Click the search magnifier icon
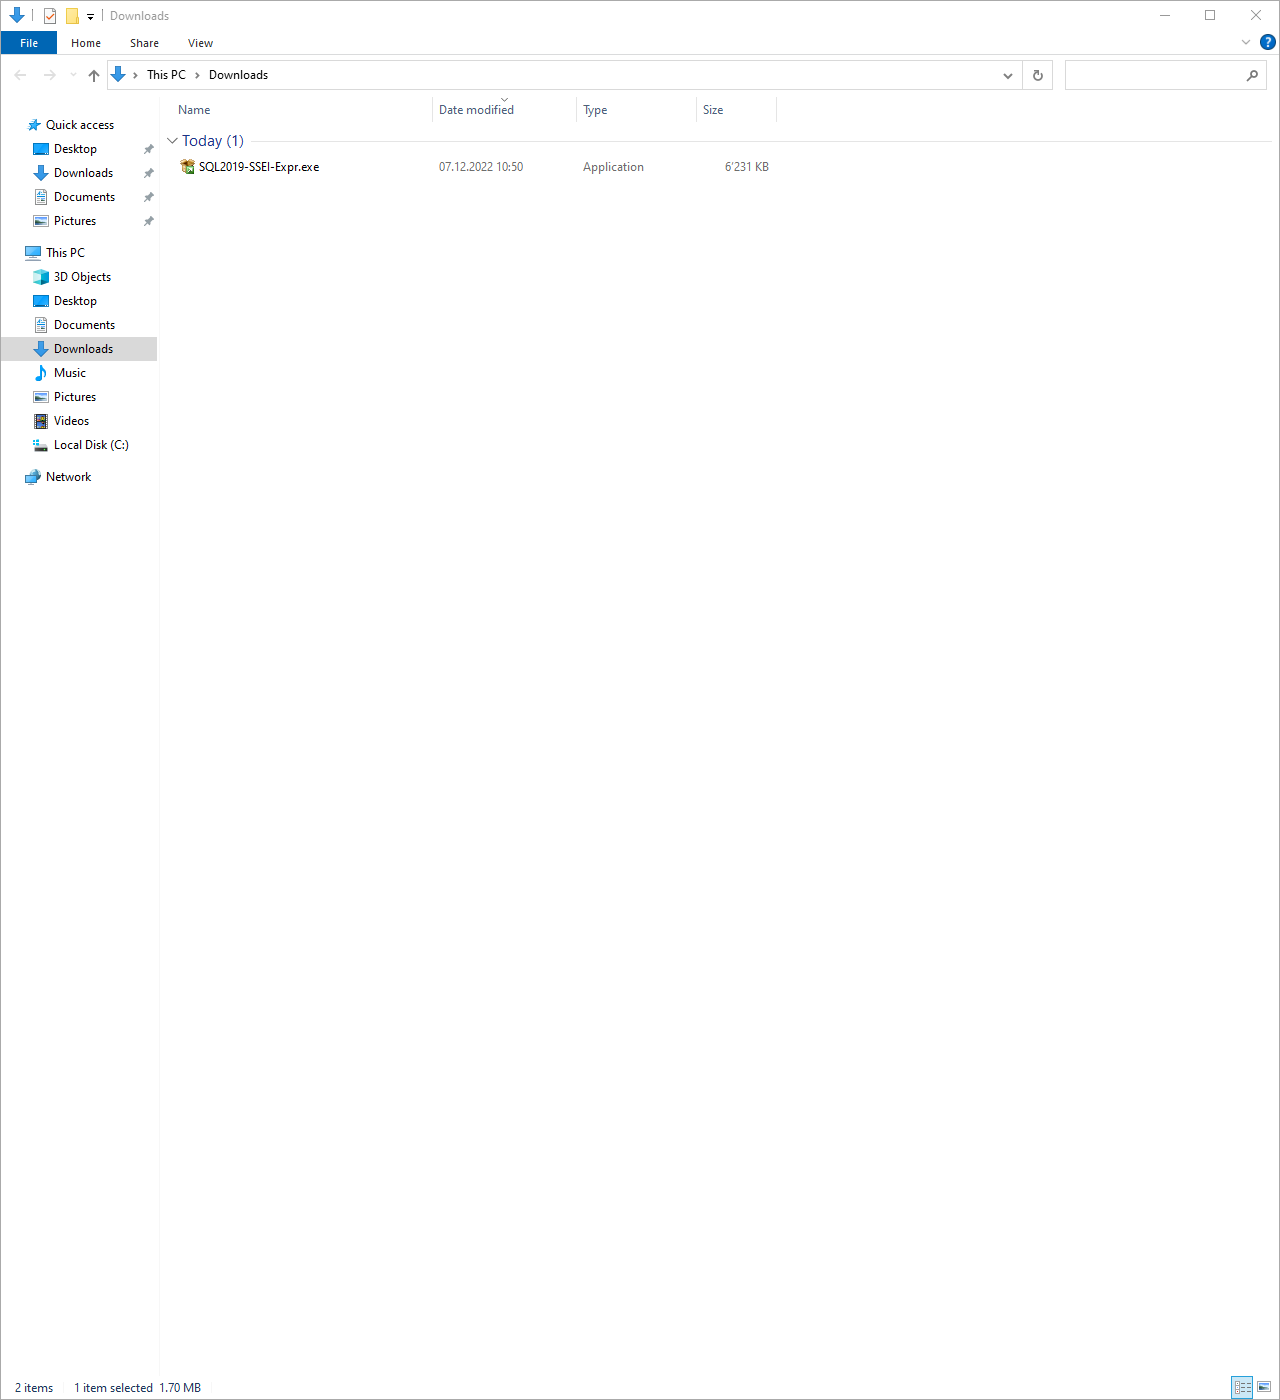This screenshot has height=1400, width=1280. click(x=1252, y=75)
